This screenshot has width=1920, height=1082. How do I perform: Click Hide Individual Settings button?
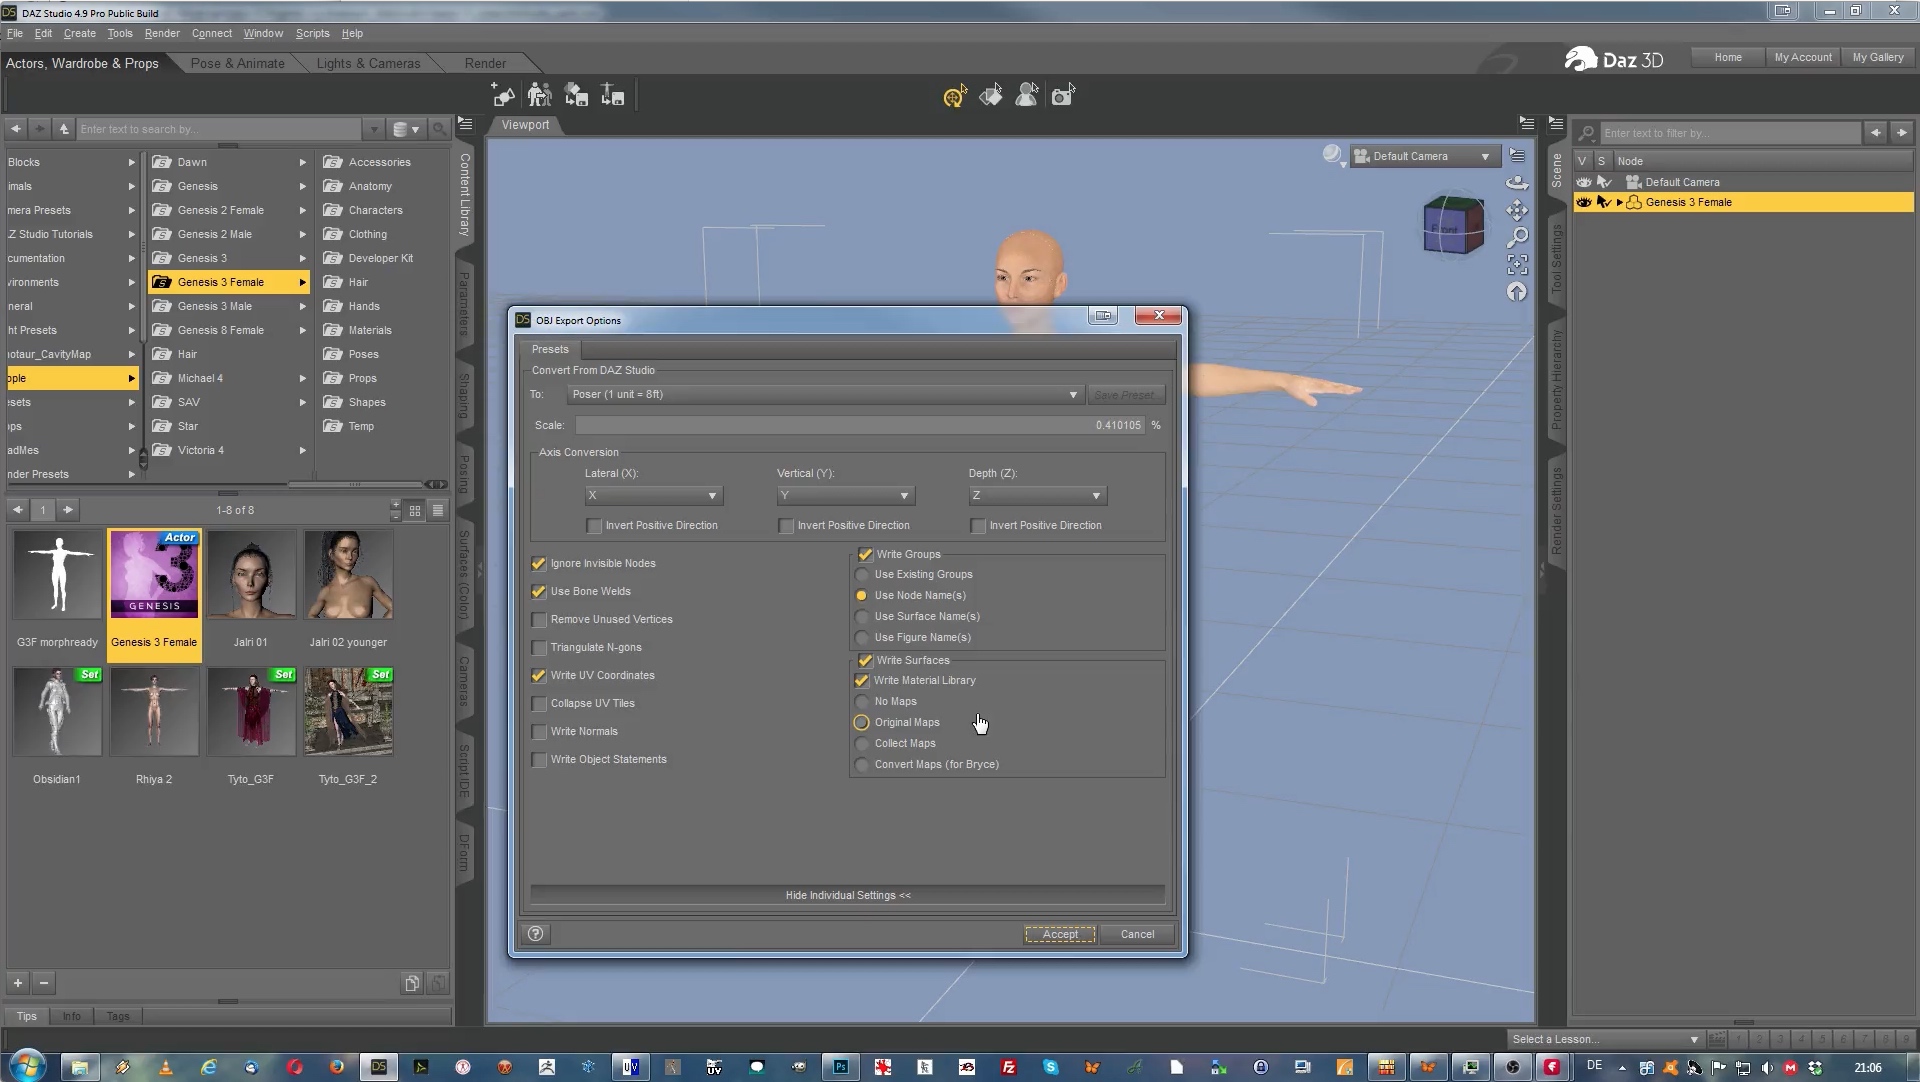click(x=848, y=896)
